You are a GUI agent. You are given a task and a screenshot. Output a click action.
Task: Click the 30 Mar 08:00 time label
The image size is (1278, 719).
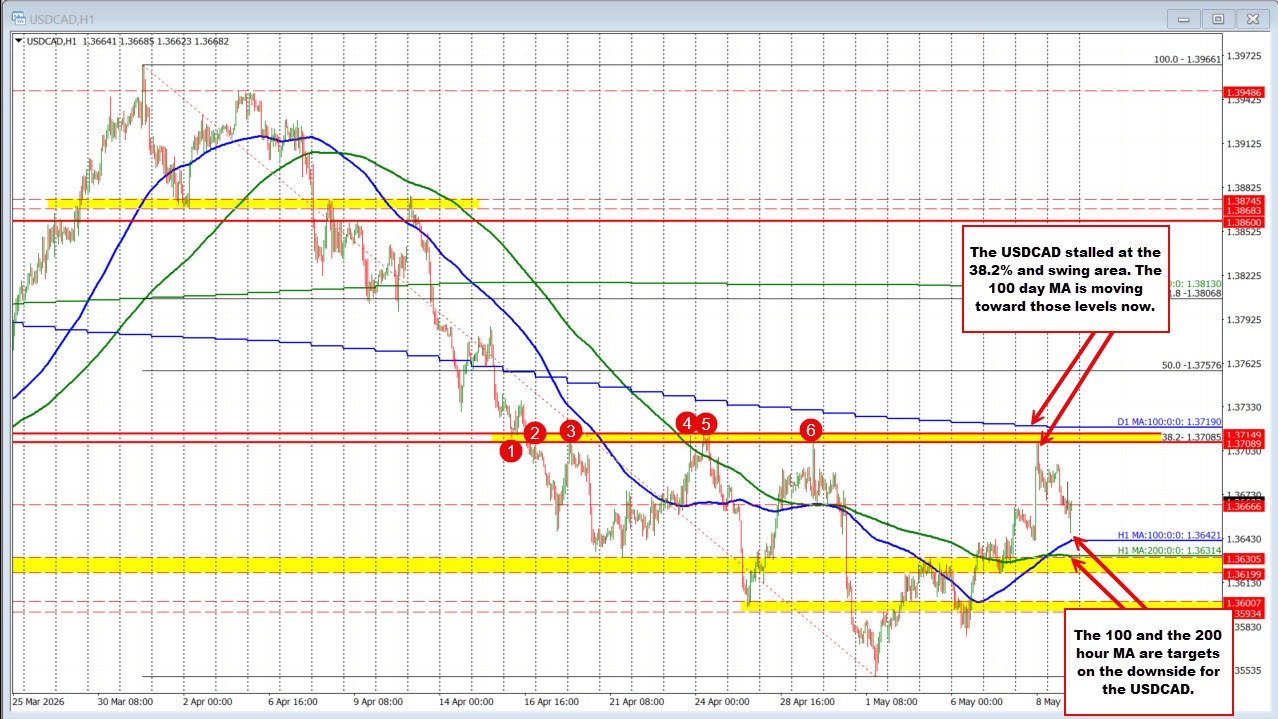pyautogui.click(x=124, y=701)
